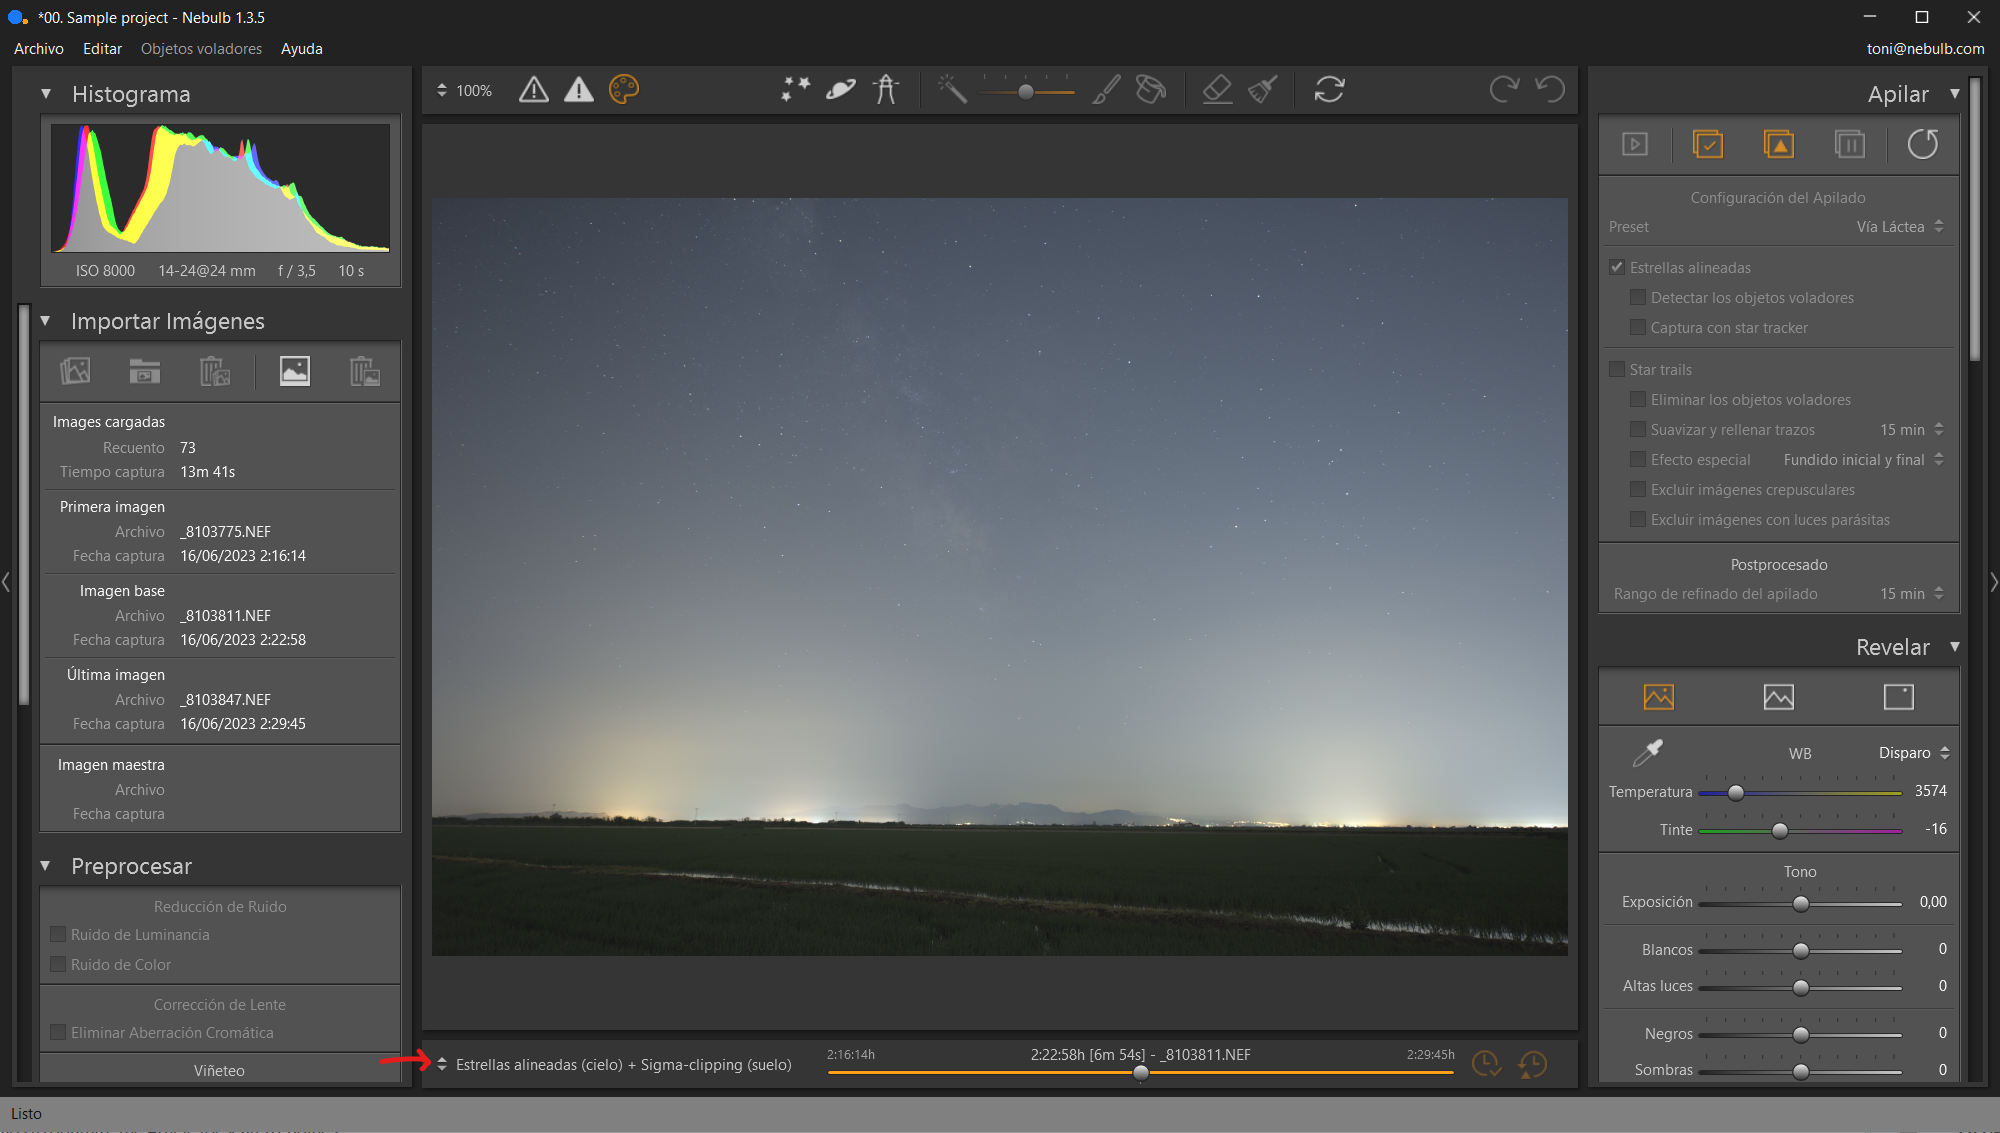Screen dimensions: 2000x1133
Task: Click the reset circular arrow in Apilar
Action: pyautogui.click(x=1922, y=144)
